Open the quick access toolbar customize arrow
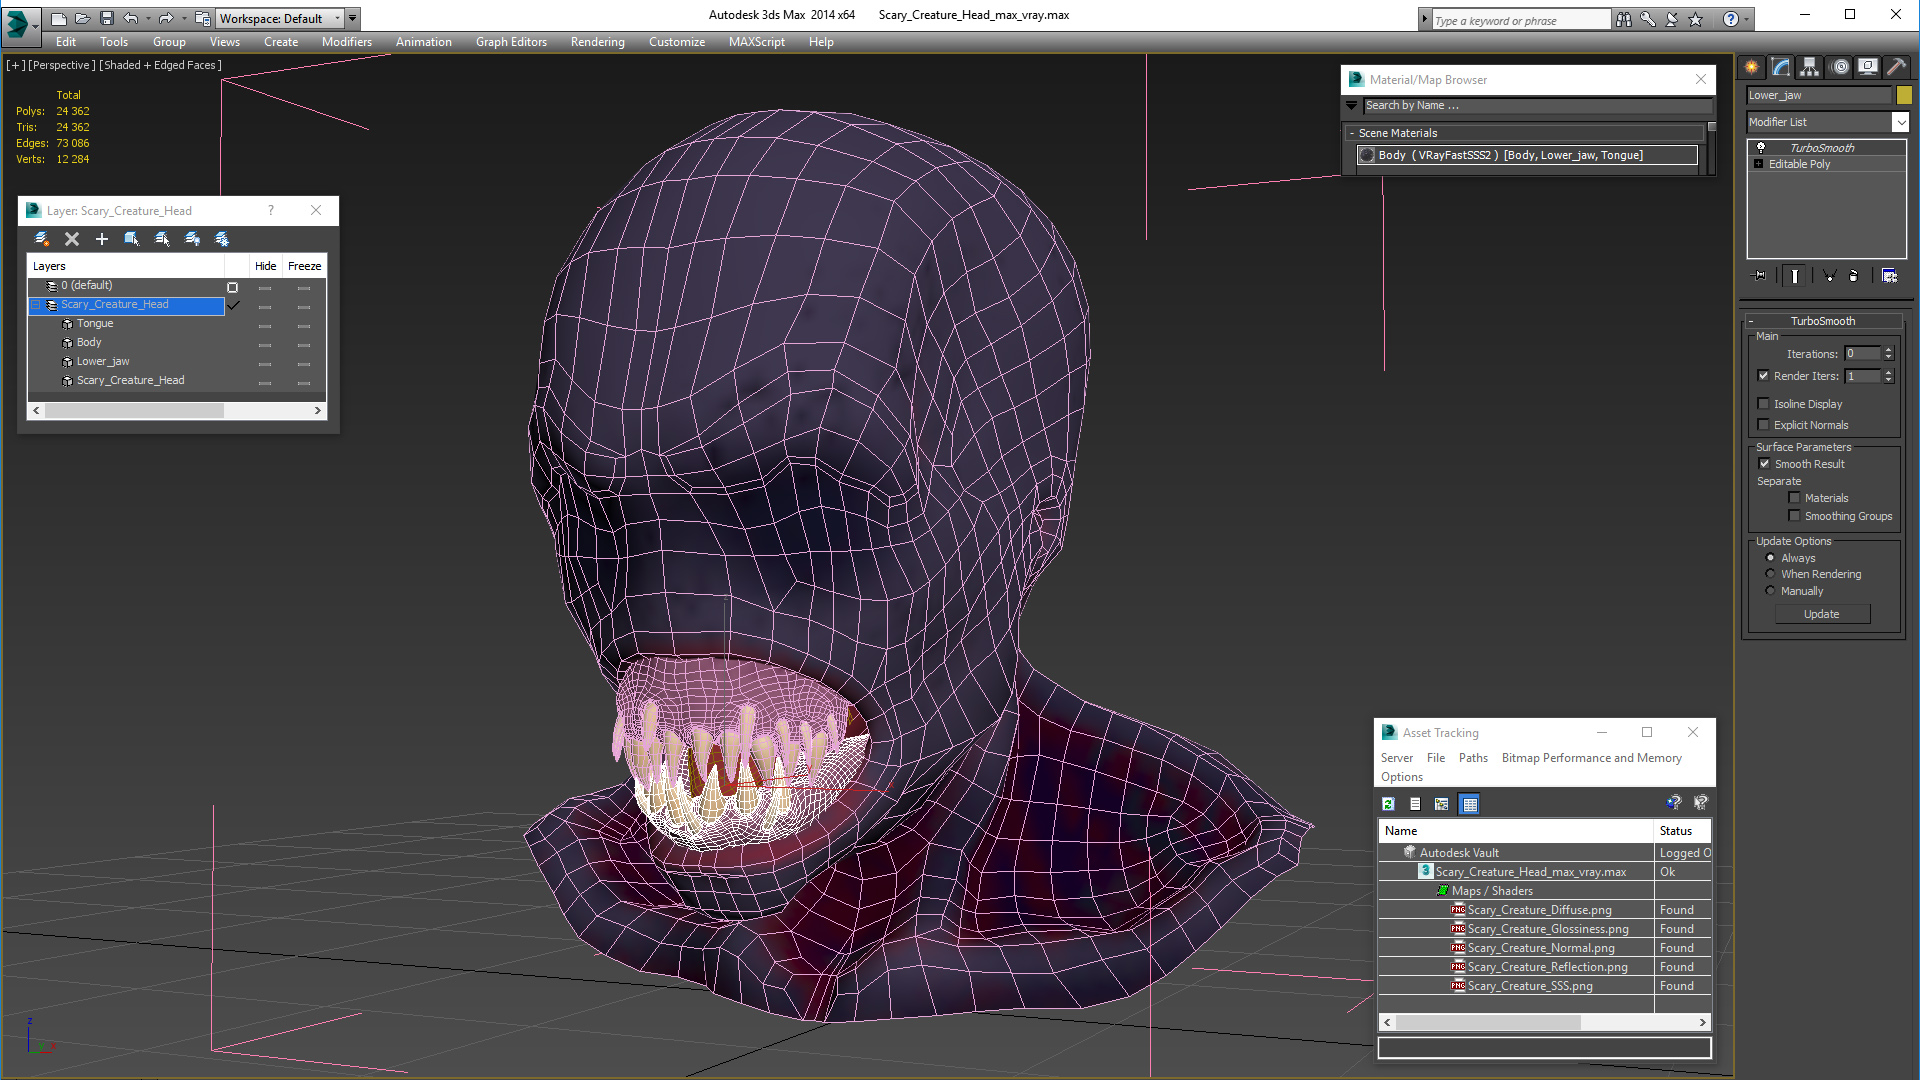Screen dimensions: 1920x1080 pos(353,18)
